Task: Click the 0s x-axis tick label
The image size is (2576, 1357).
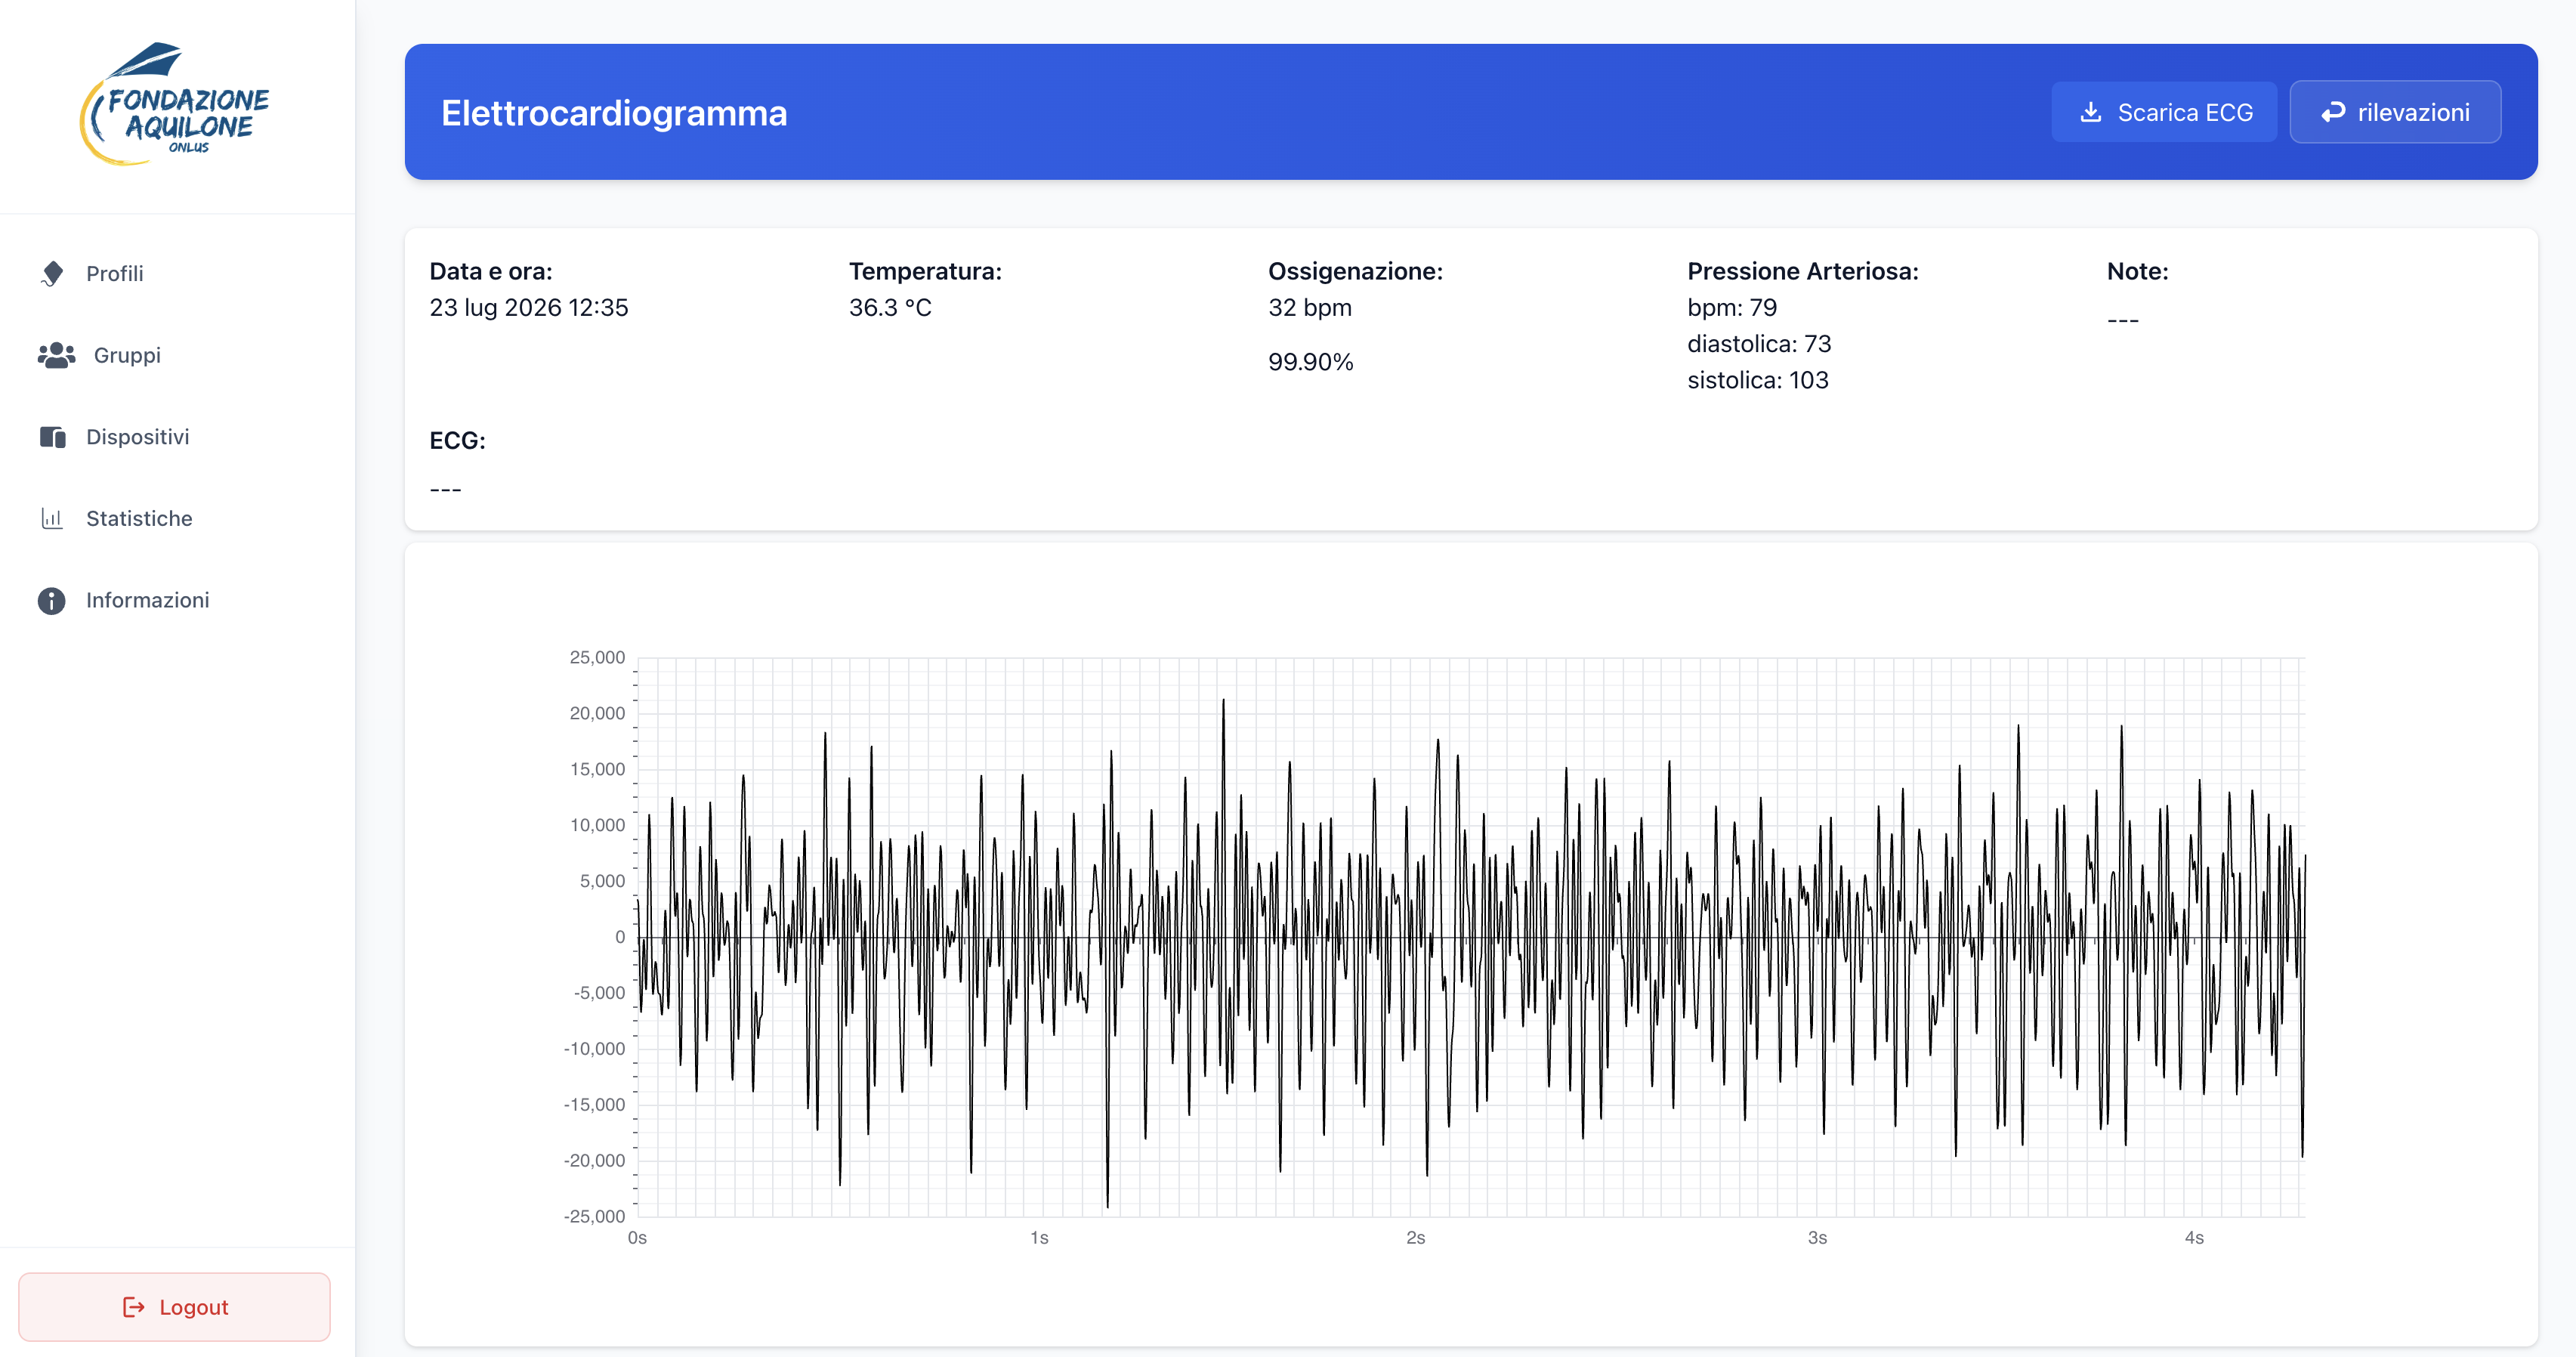Action: coord(637,1238)
